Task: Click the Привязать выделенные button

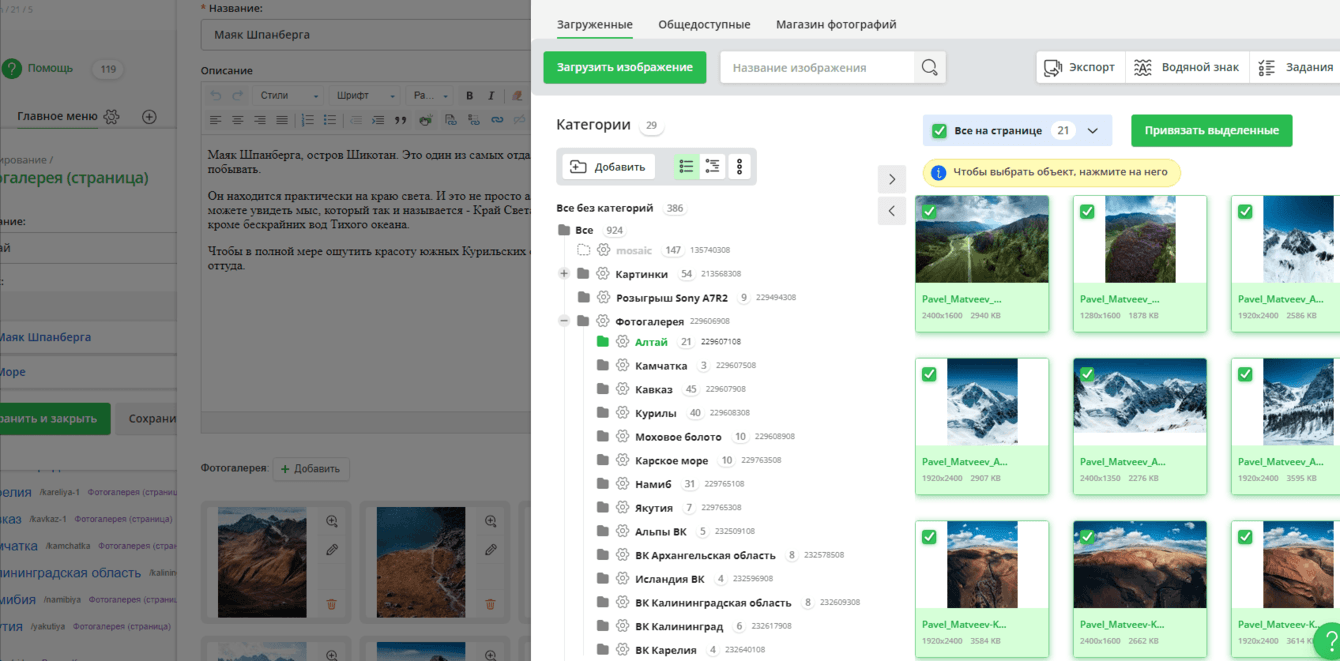Action: coord(1212,130)
